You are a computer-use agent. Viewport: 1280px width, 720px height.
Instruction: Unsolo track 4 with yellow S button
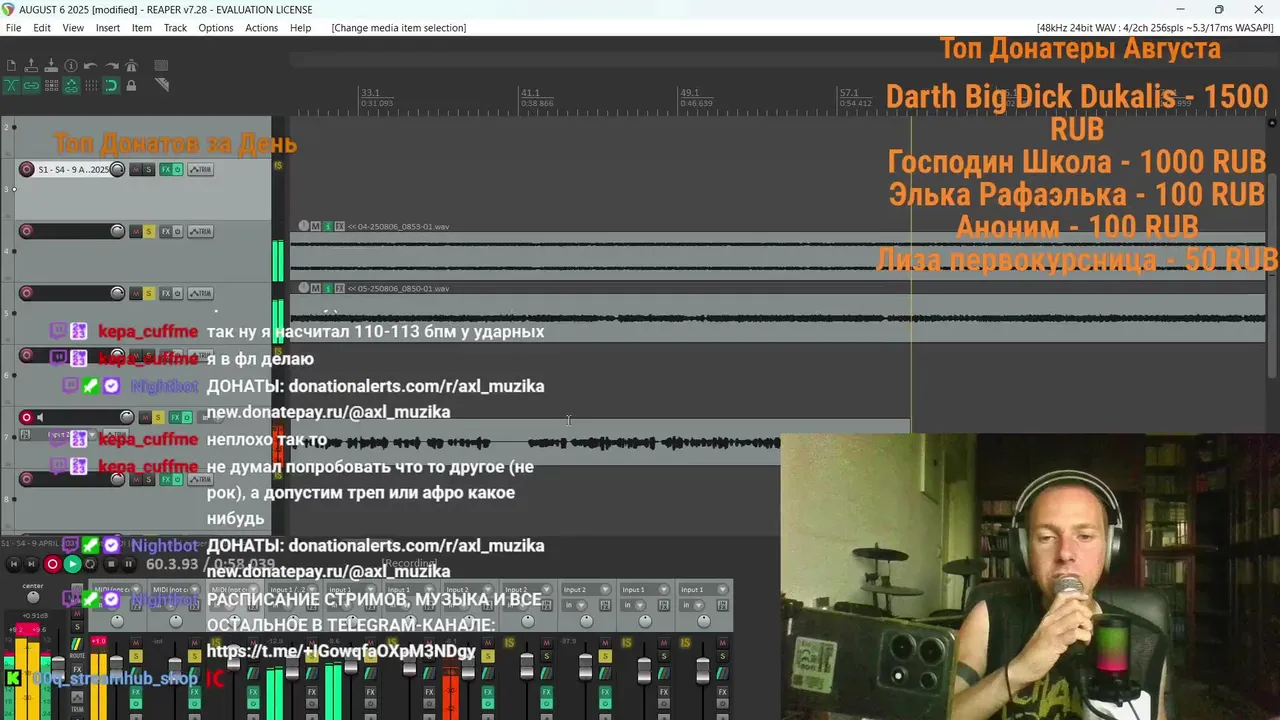click(x=149, y=231)
